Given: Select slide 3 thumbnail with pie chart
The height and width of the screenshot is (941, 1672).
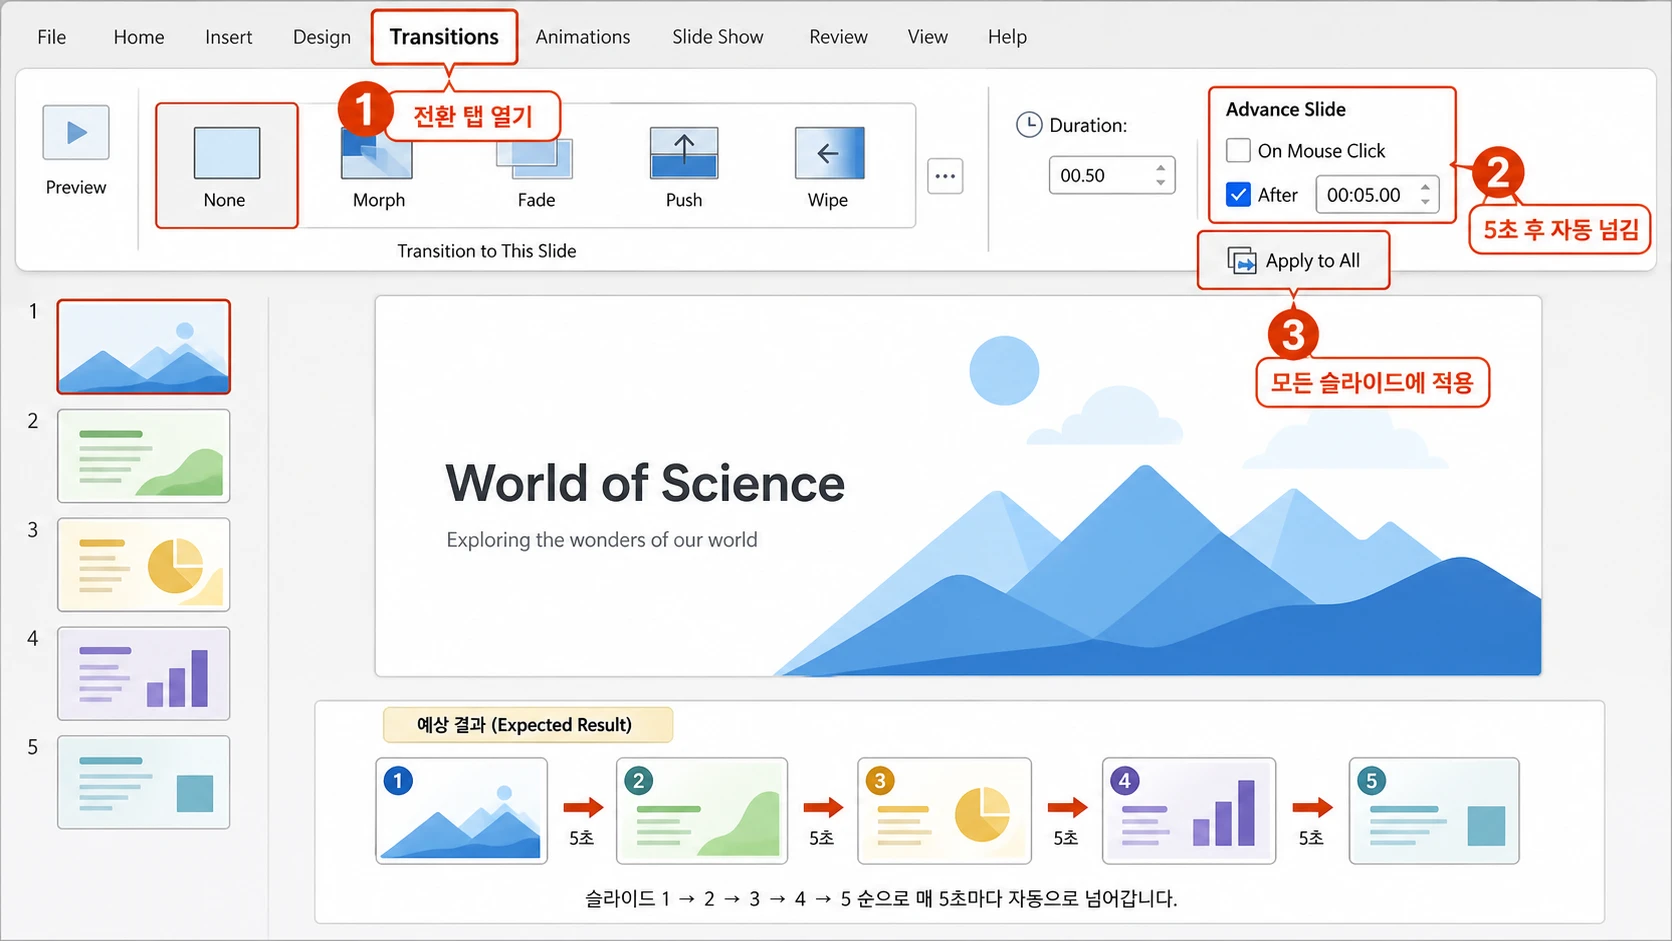Looking at the screenshot, I should pyautogui.click(x=144, y=565).
